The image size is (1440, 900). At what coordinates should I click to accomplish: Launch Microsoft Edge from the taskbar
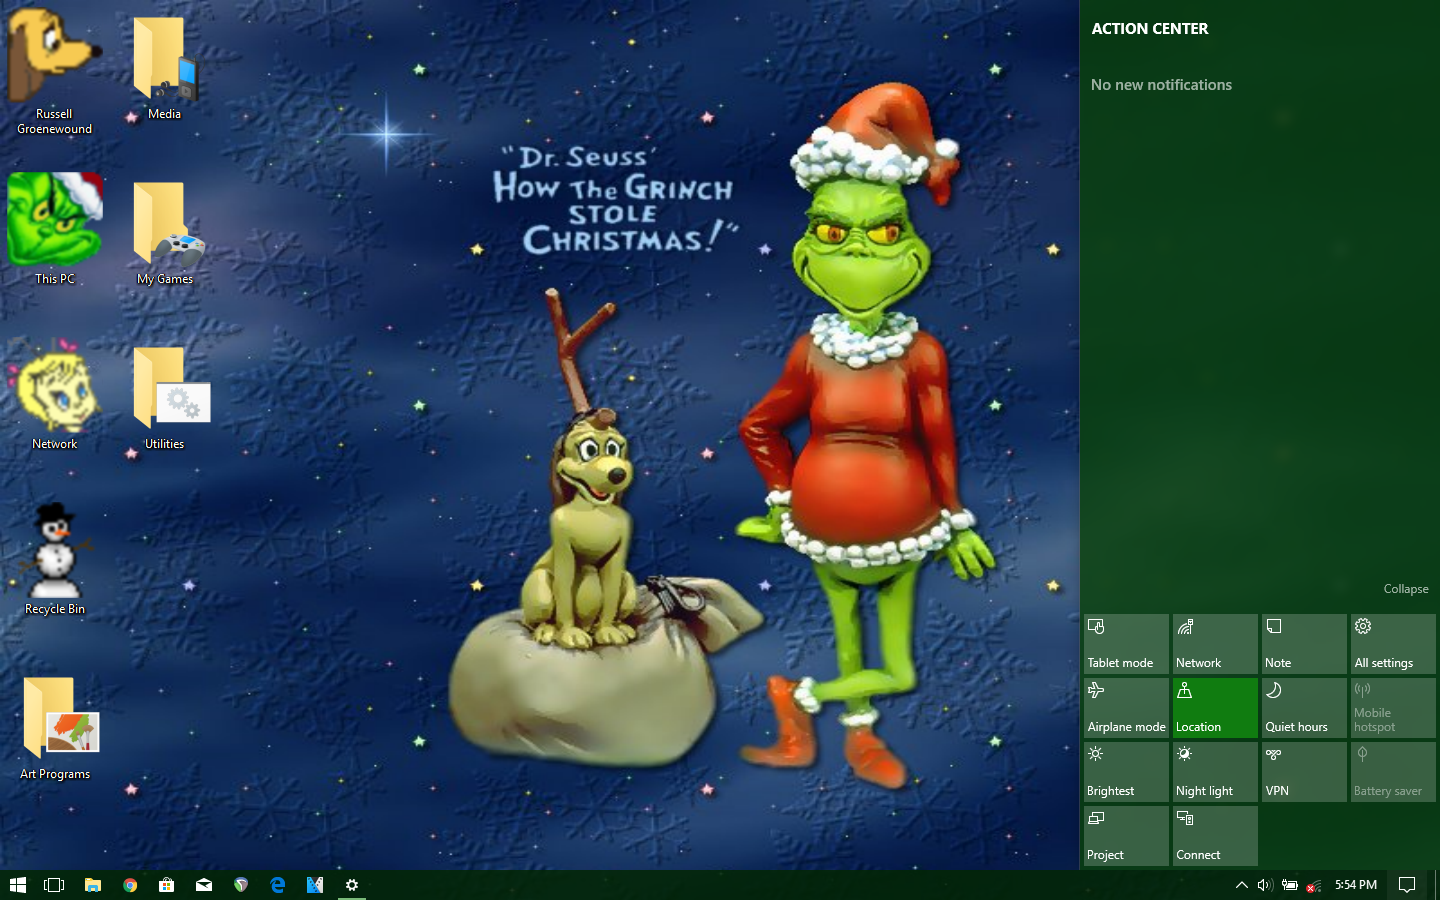[278, 885]
